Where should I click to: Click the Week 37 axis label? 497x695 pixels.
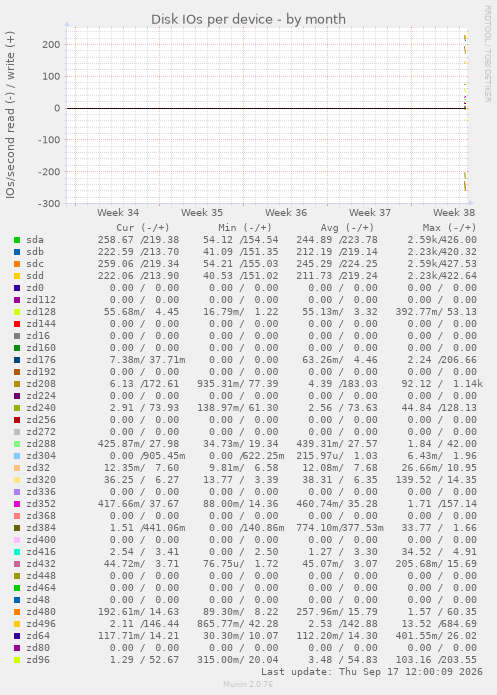[x=370, y=213]
